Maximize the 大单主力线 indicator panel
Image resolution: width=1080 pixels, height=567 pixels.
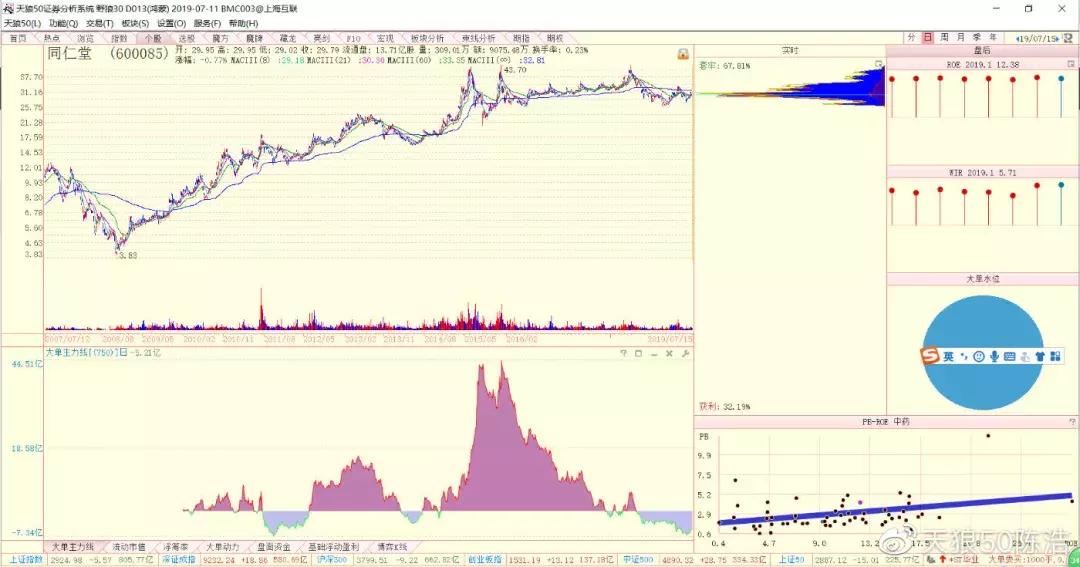point(638,353)
